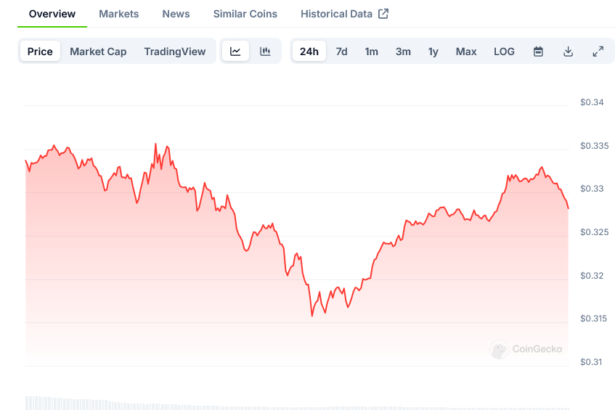Viewport: 615px width, 410px height.
Task: Show Max time range
Action: click(466, 51)
